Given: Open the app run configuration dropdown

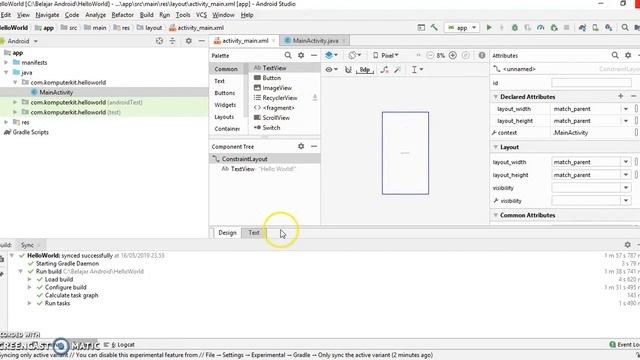Looking at the screenshot, I should (x=462, y=28).
